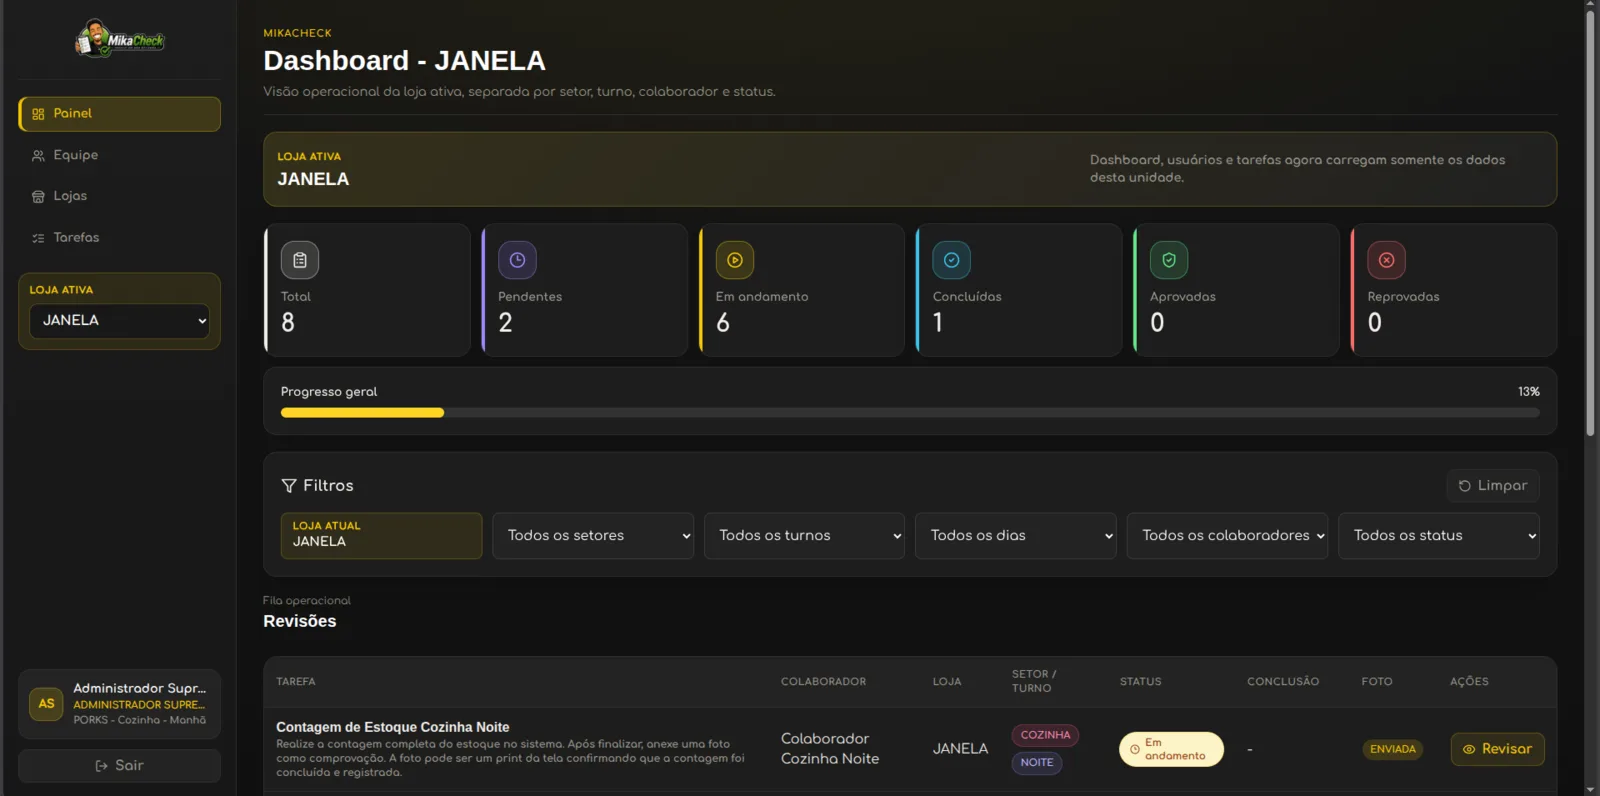Viewport: 1600px width, 796px height.
Task: Select the Reprovadas 0 card
Action: (1454, 290)
